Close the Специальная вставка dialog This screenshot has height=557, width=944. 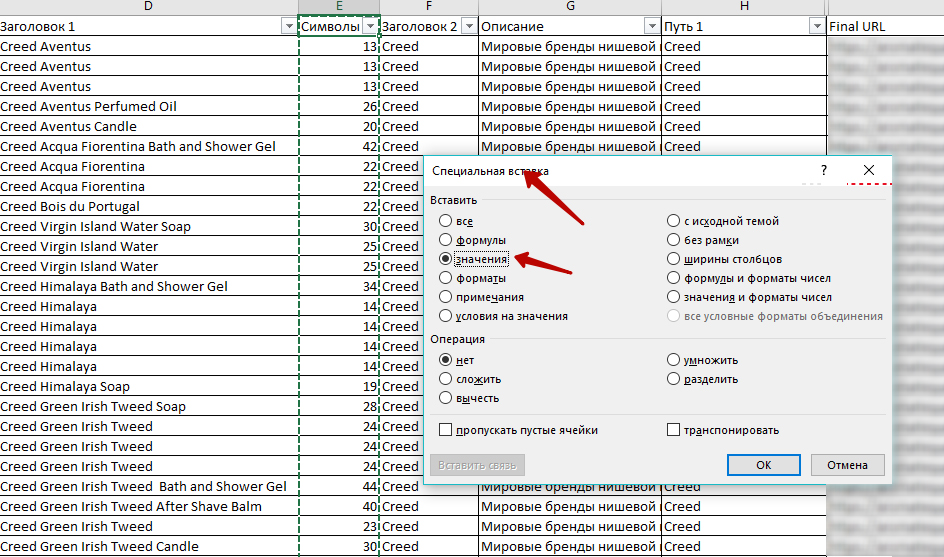pyautogui.click(x=869, y=170)
